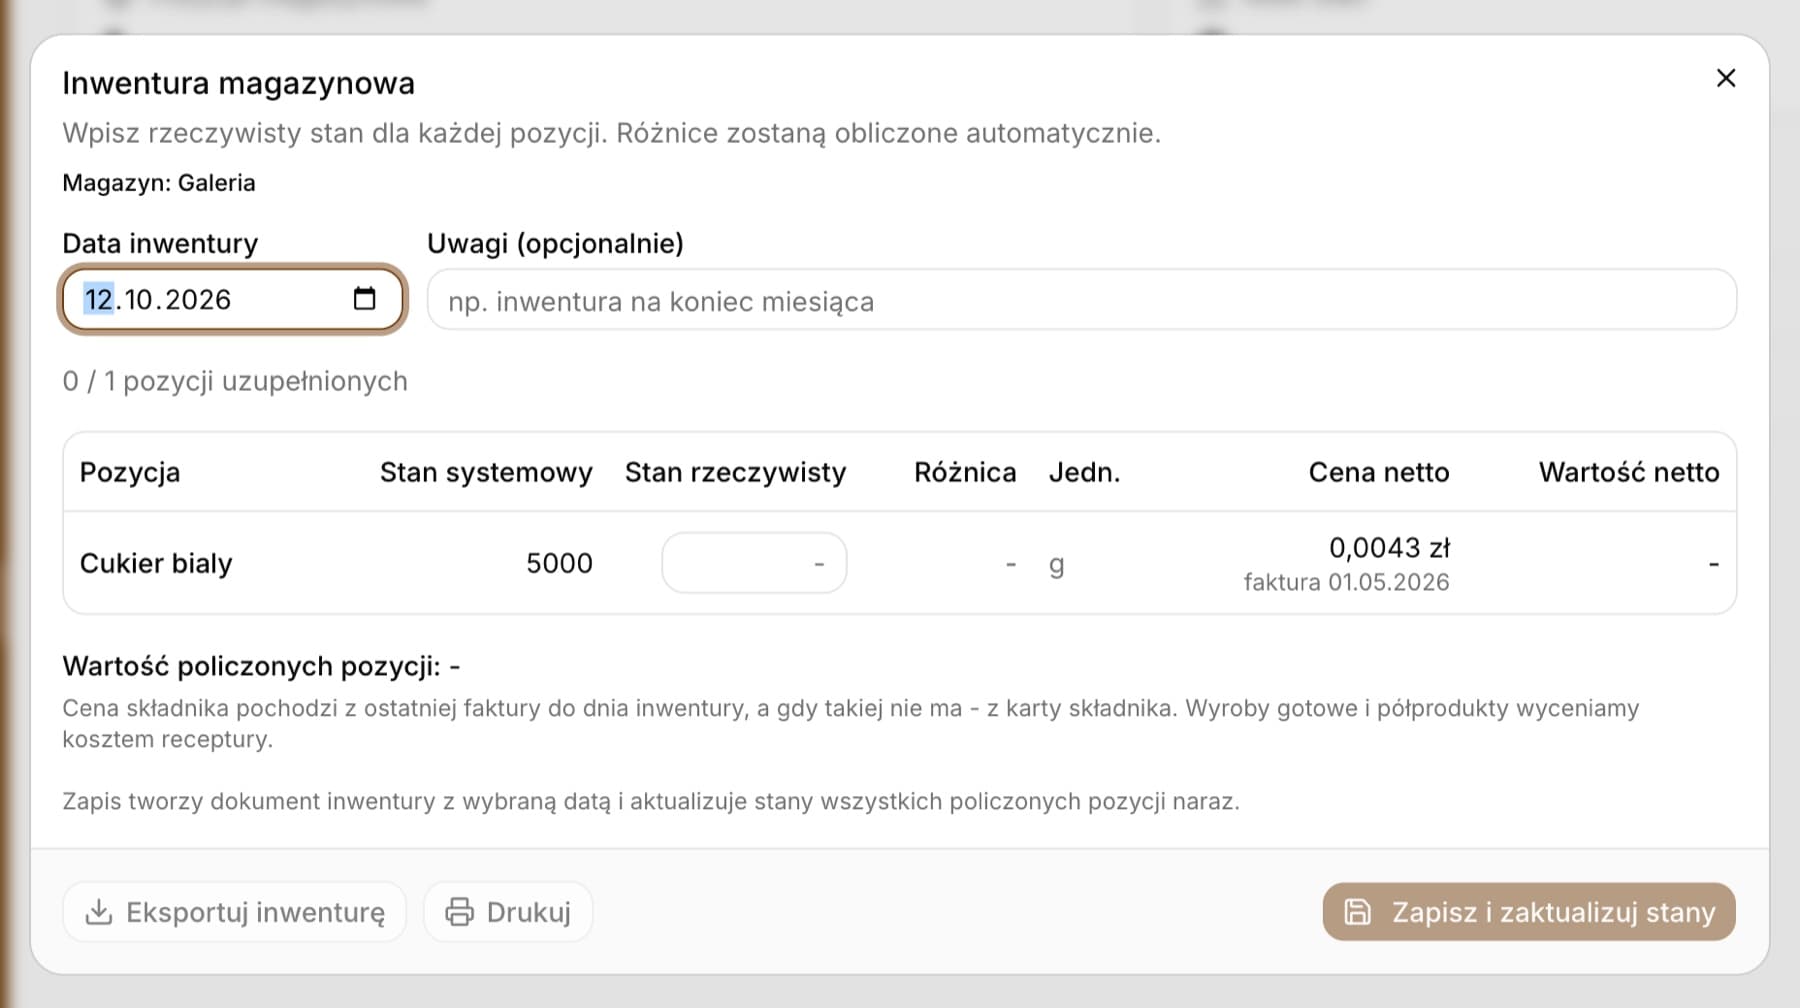Image resolution: width=1800 pixels, height=1008 pixels.
Task: Click the system stock value 5000
Action: 559,563
